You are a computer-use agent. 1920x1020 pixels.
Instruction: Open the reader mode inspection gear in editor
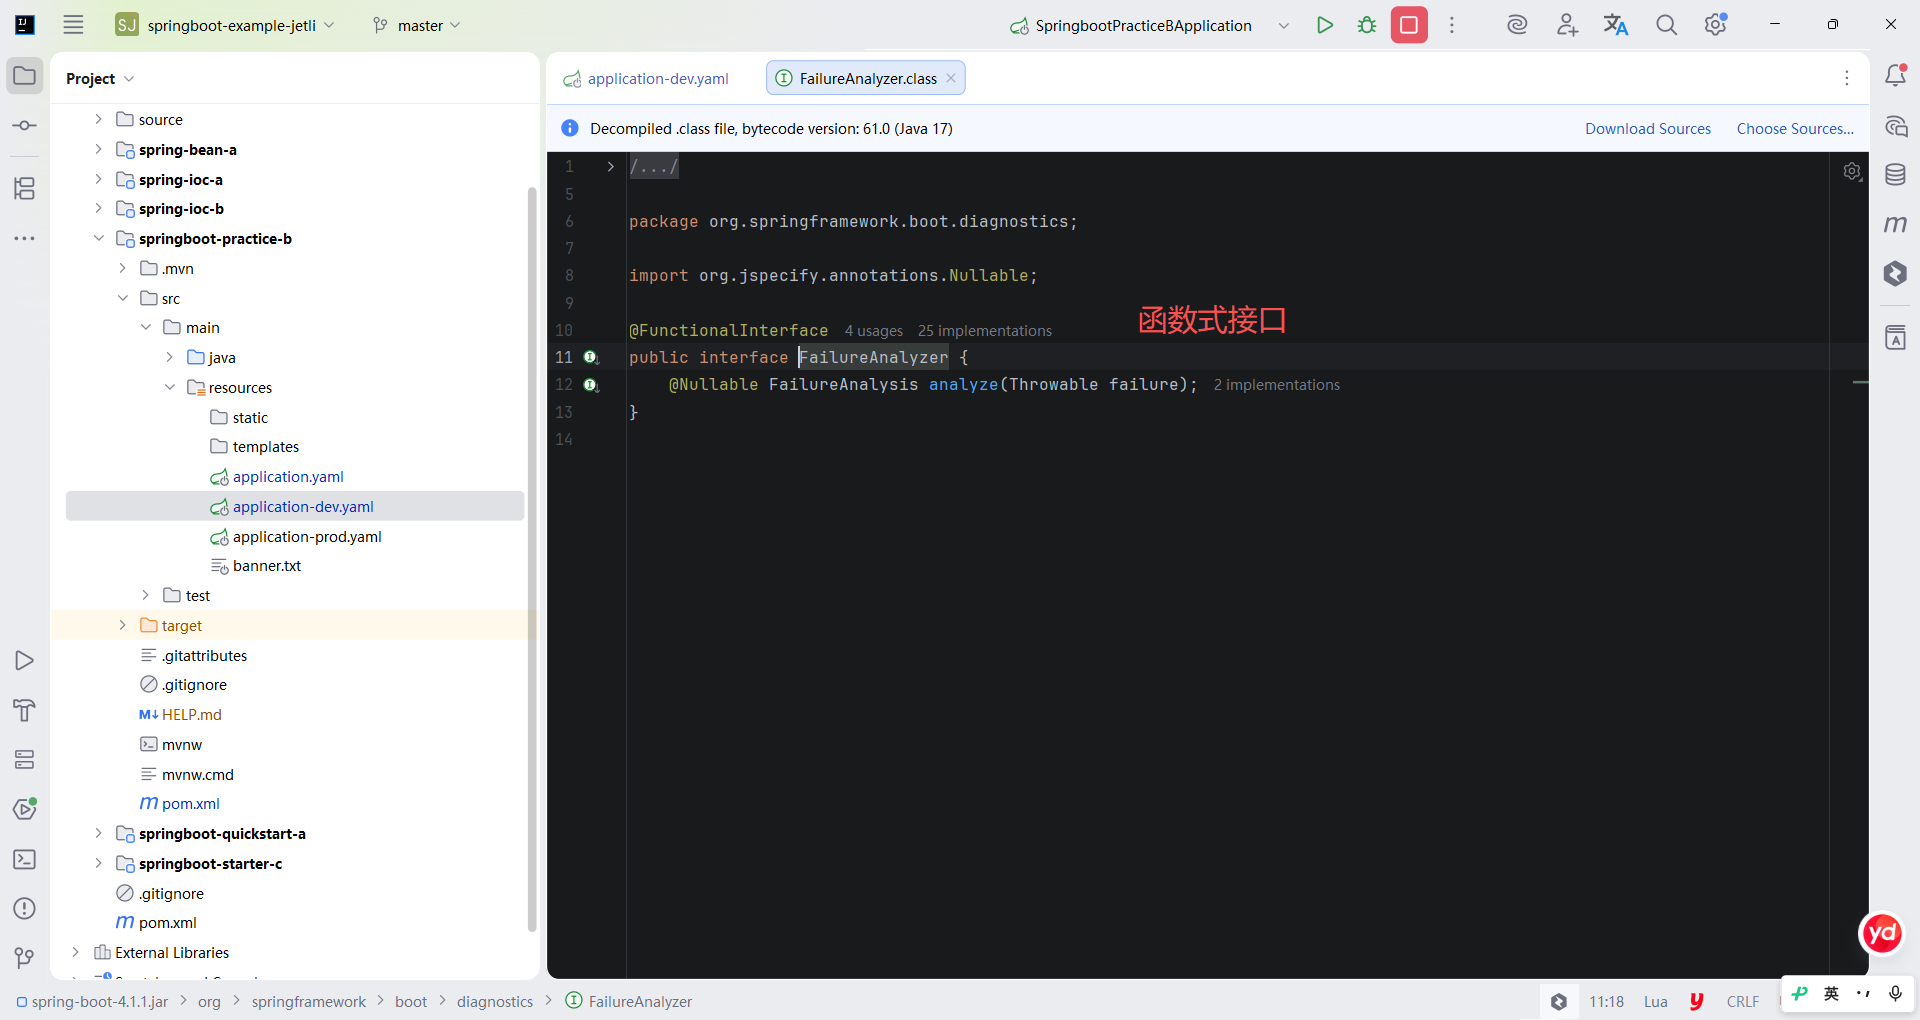coord(1852,172)
